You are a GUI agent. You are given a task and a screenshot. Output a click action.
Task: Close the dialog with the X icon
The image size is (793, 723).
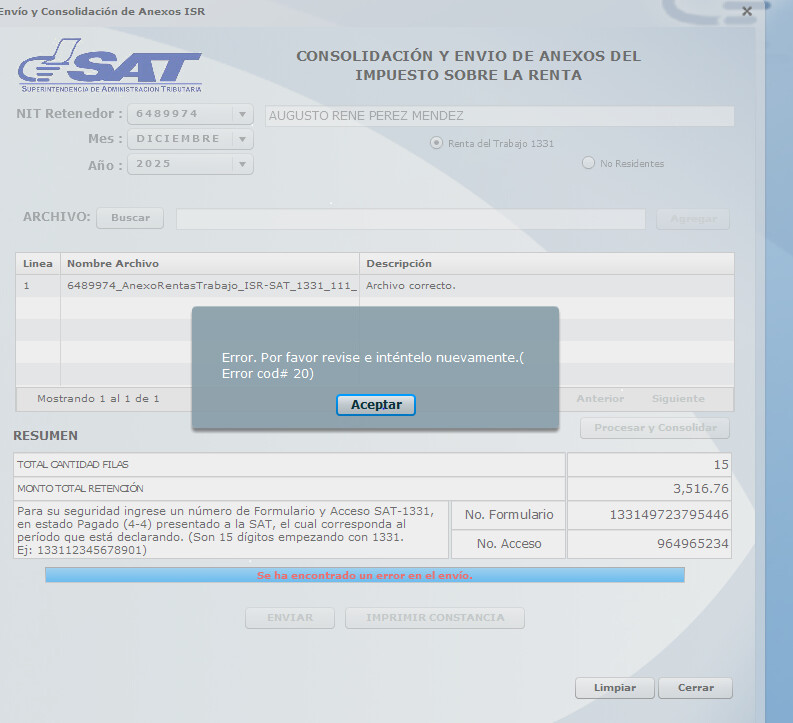[x=747, y=12]
